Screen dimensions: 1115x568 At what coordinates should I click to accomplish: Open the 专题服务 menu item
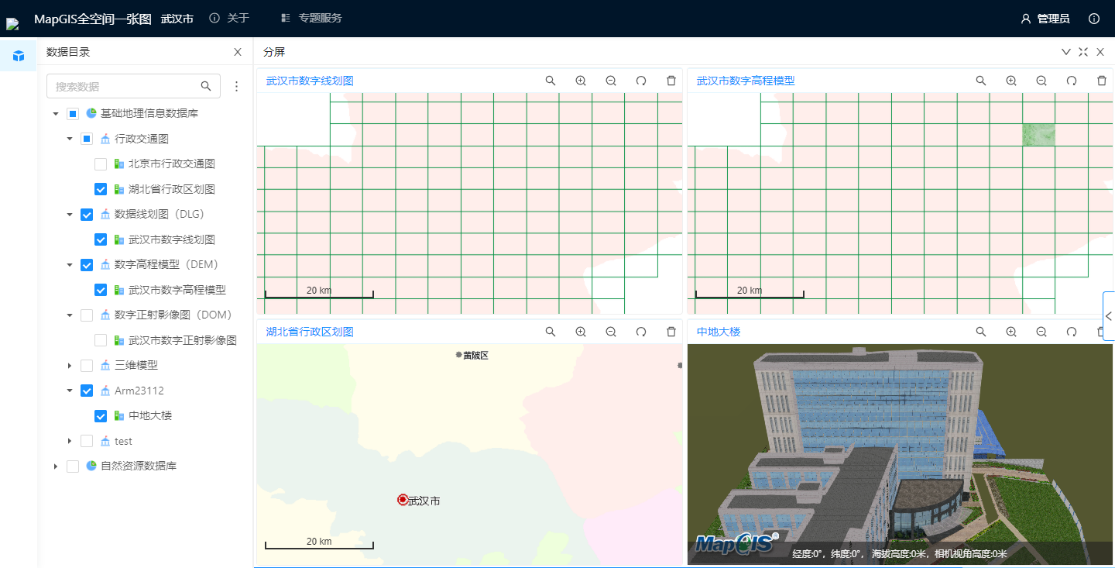tap(311, 18)
